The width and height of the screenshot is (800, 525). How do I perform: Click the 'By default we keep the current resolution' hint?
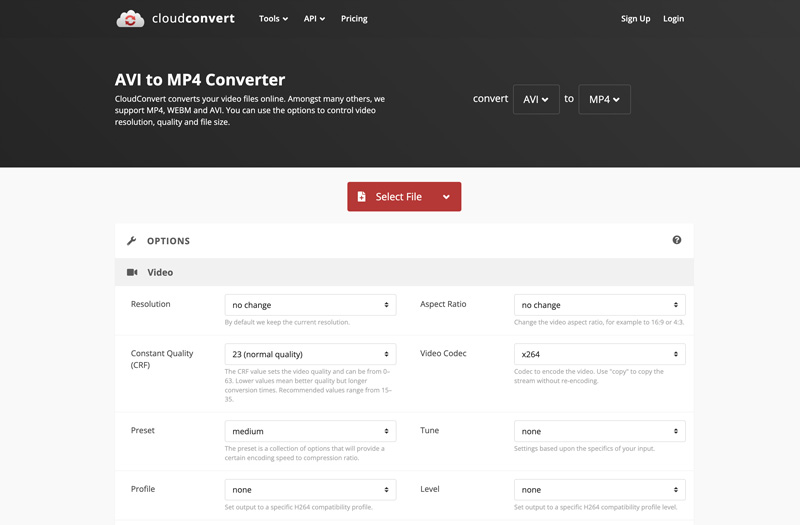pyautogui.click(x=287, y=322)
